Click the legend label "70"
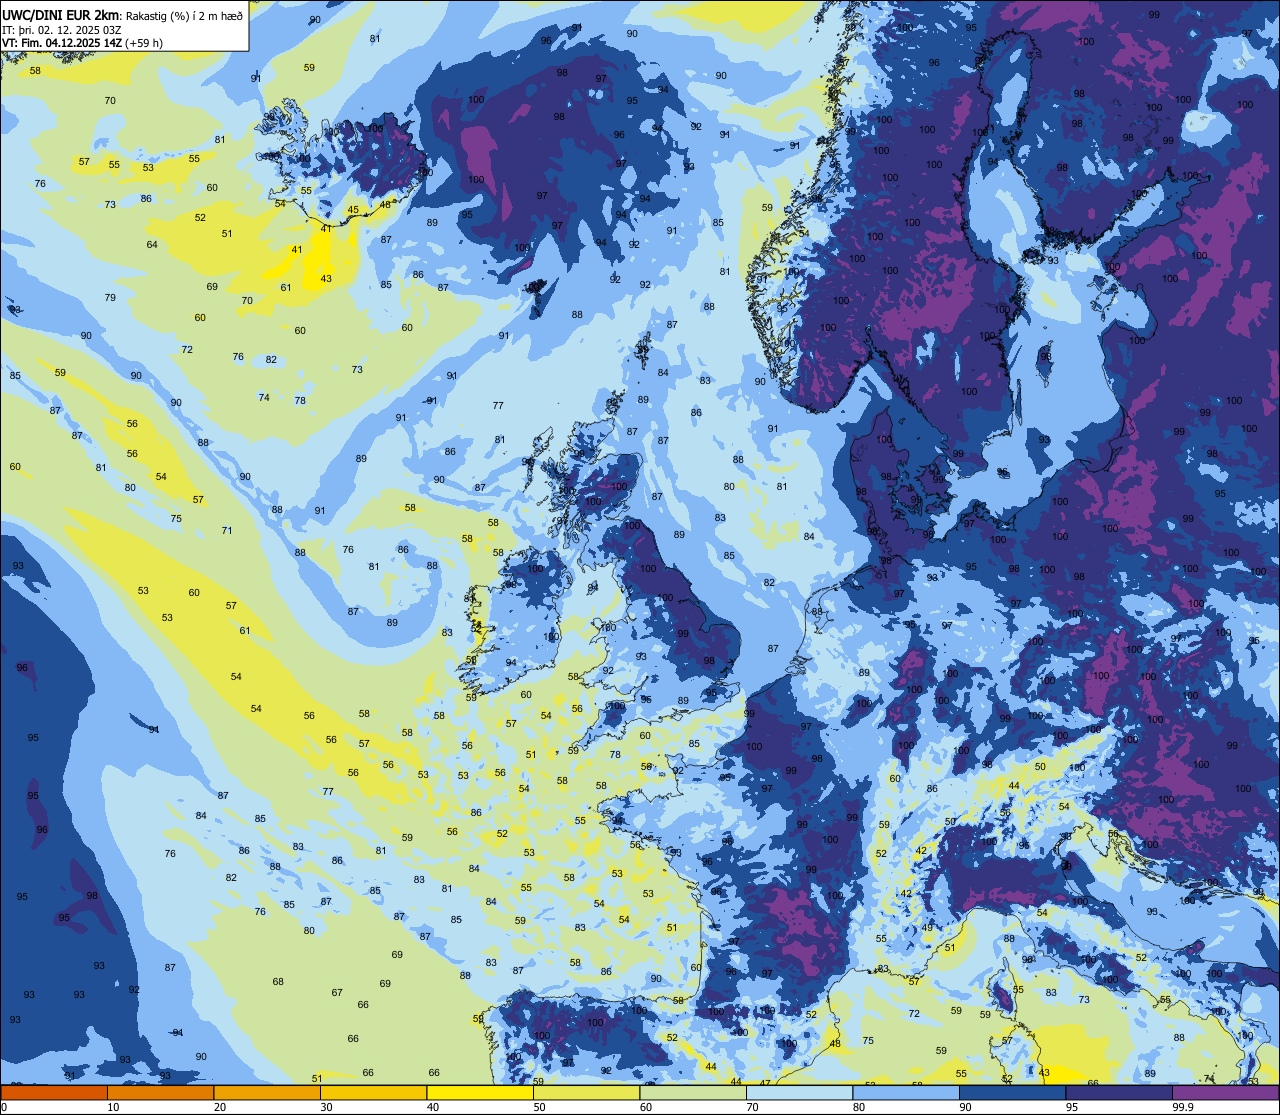 pos(752,1107)
